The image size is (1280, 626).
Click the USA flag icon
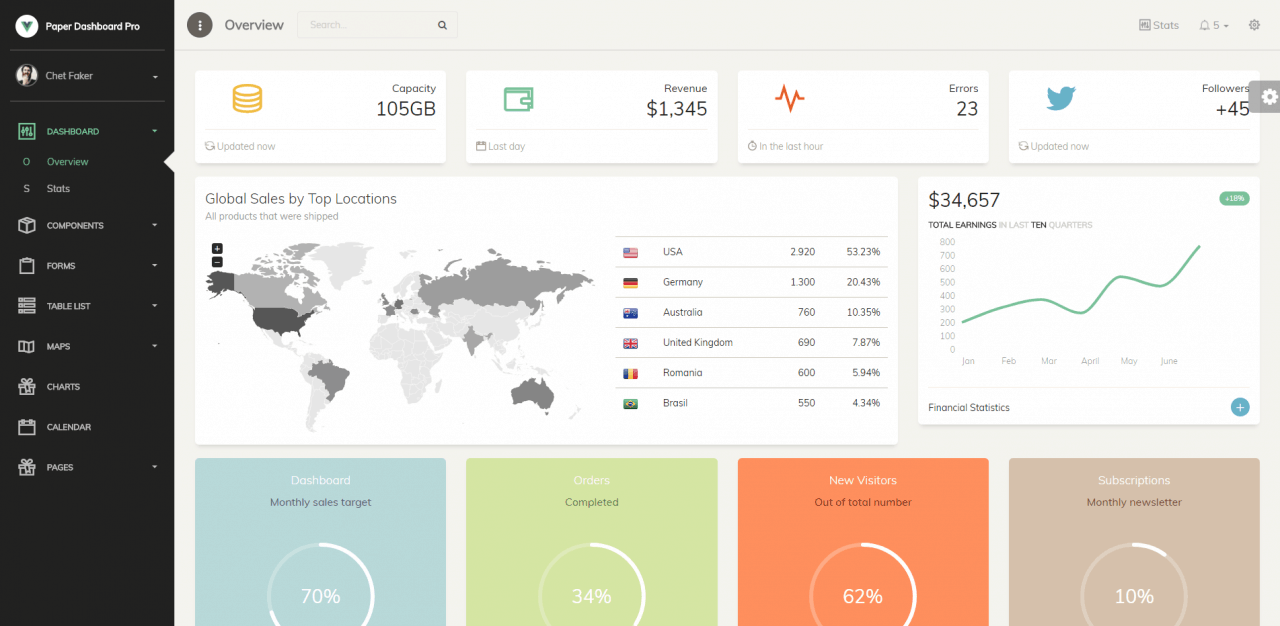[630, 252]
